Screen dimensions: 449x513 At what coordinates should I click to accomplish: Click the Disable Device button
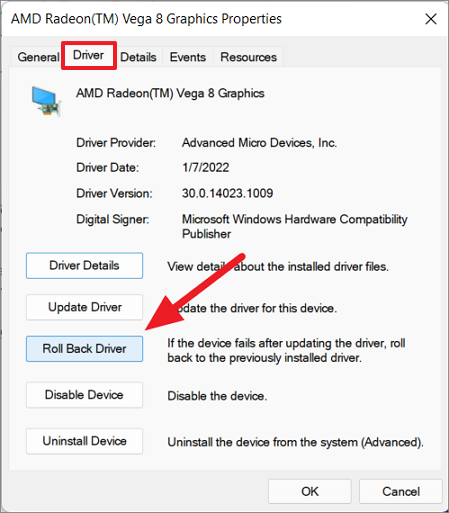(84, 395)
